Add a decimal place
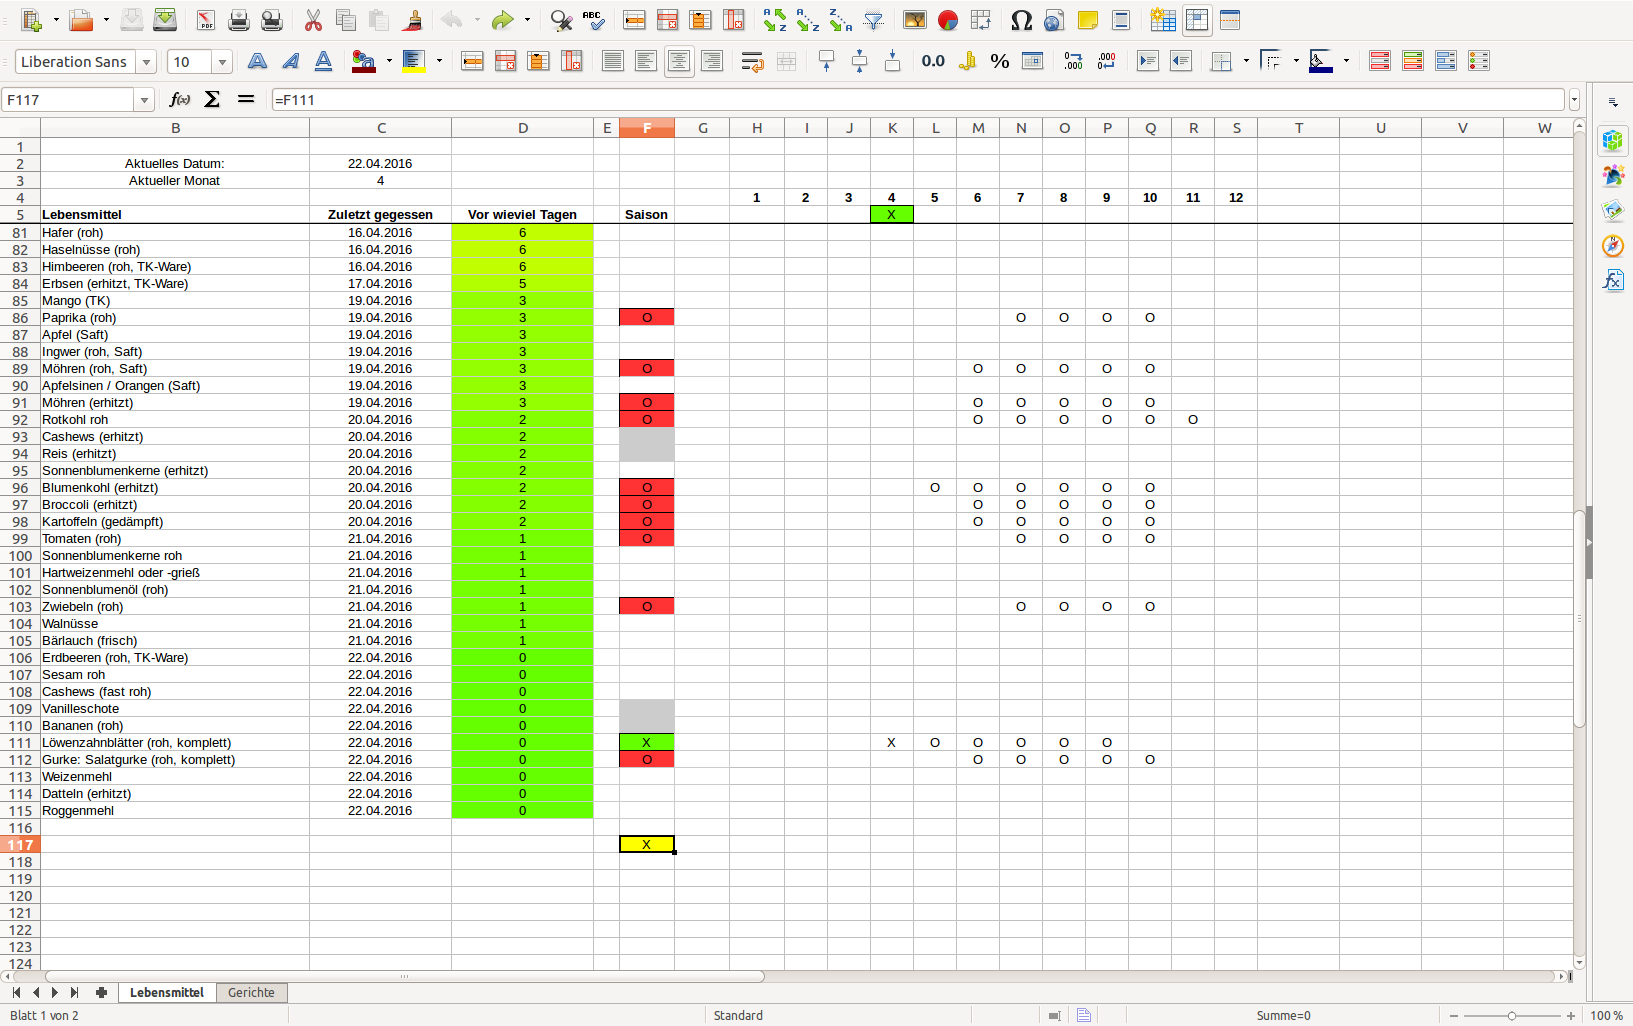1633x1026 pixels. (x=1073, y=61)
